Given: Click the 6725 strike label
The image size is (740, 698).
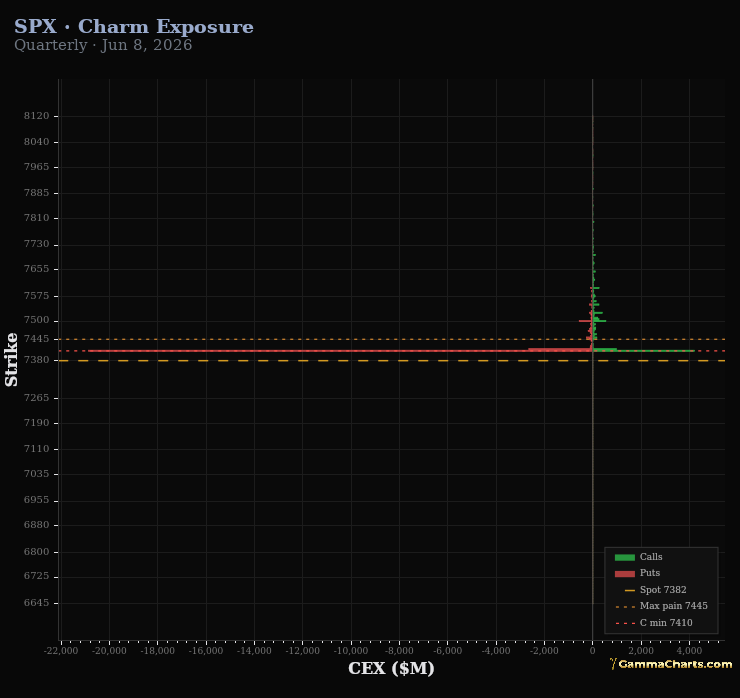Looking at the screenshot, I should tap(37, 577).
